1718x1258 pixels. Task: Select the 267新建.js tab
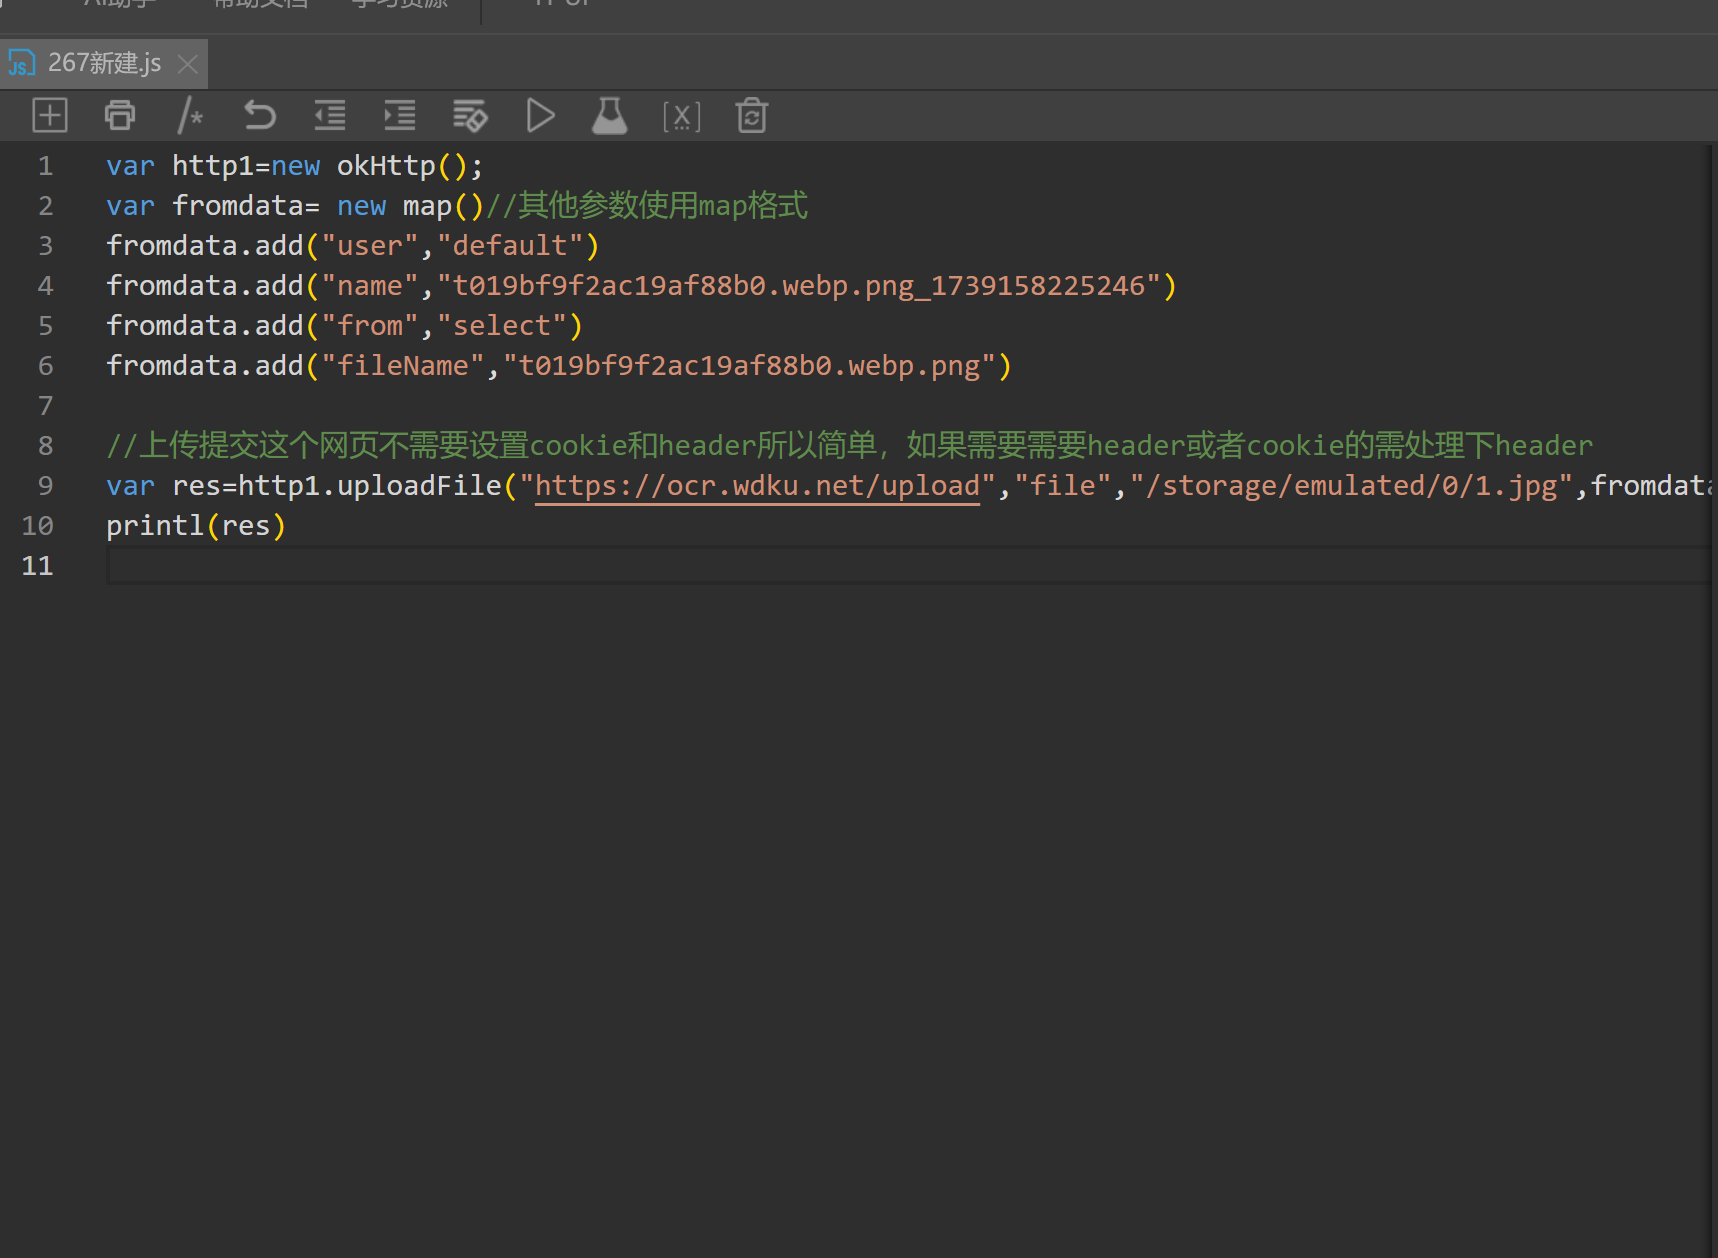104,64
